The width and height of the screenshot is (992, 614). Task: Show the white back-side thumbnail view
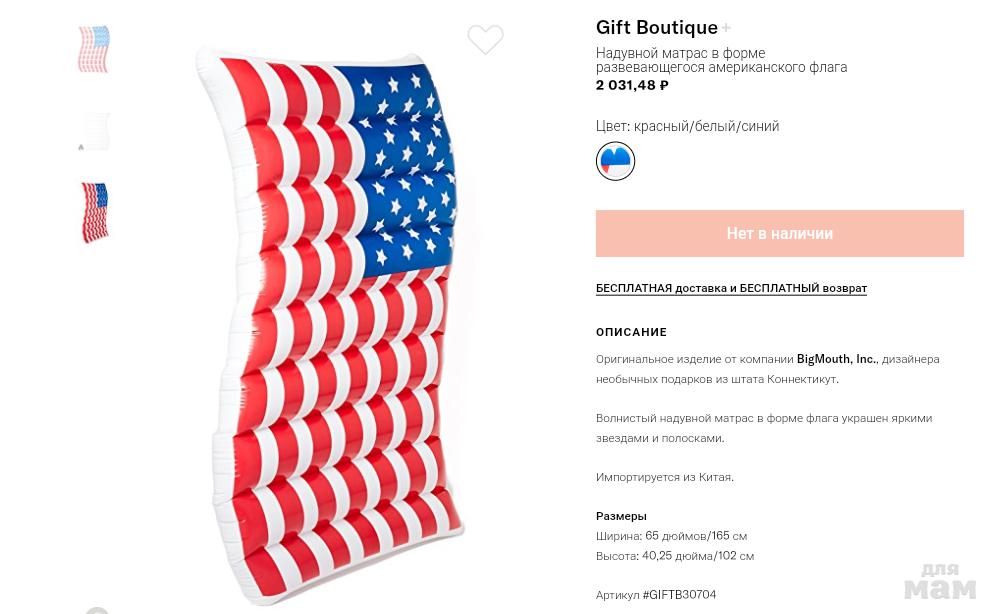click(x=94, y=132)
